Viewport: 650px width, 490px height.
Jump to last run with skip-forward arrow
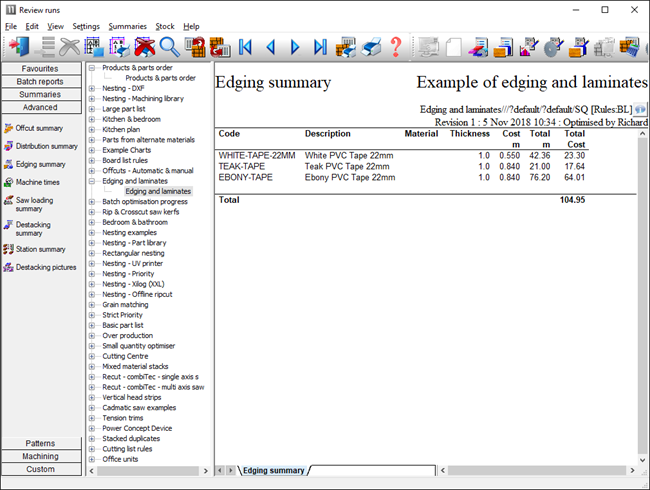(x=320, y=47)
